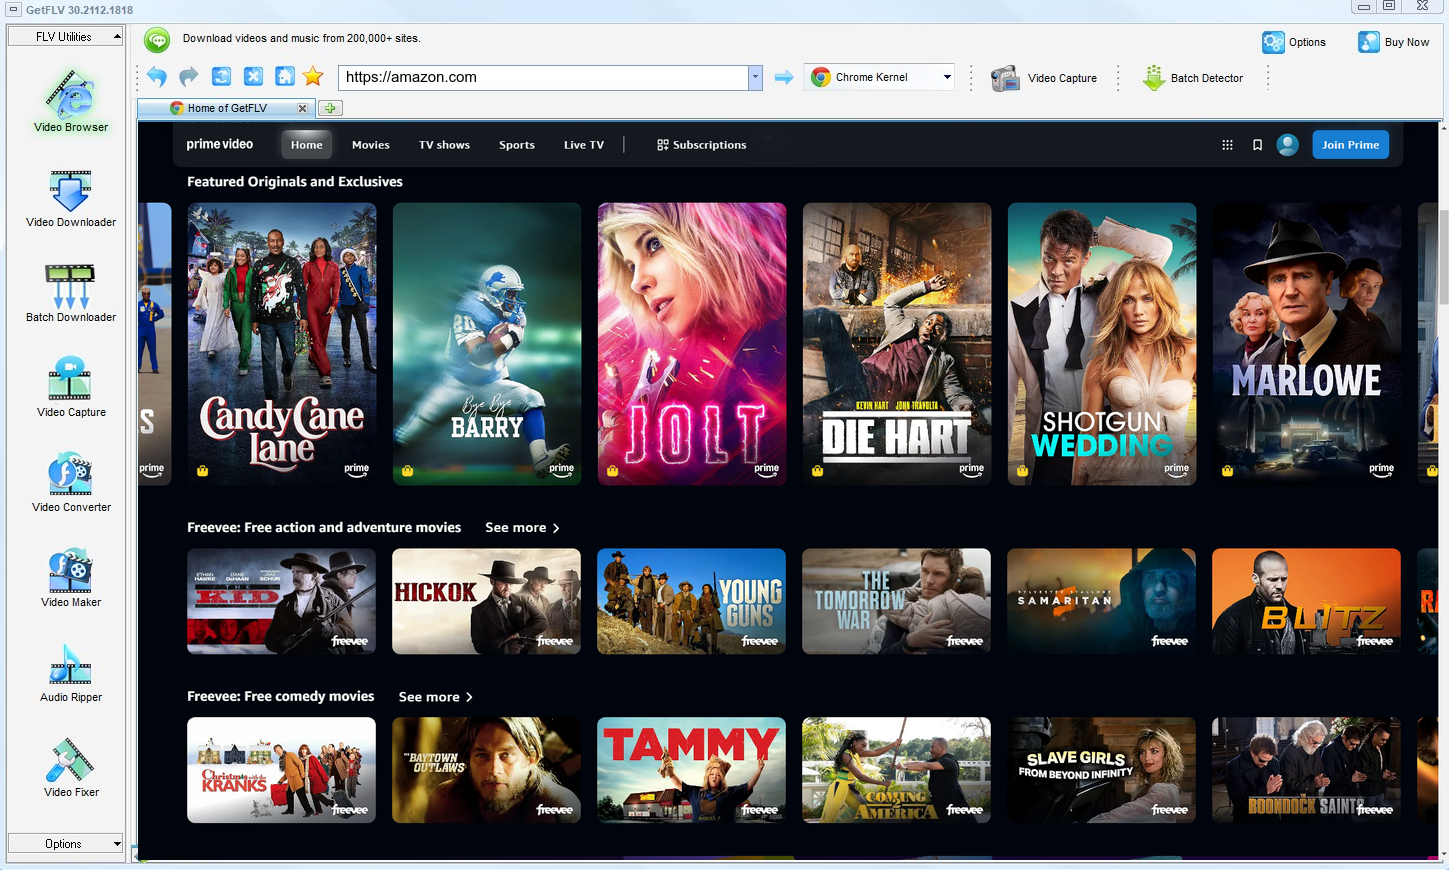This screenshot has height=870, width=1449.
Task: Open Baytown Outlaws thumbnail
Action: click(486, 770)
